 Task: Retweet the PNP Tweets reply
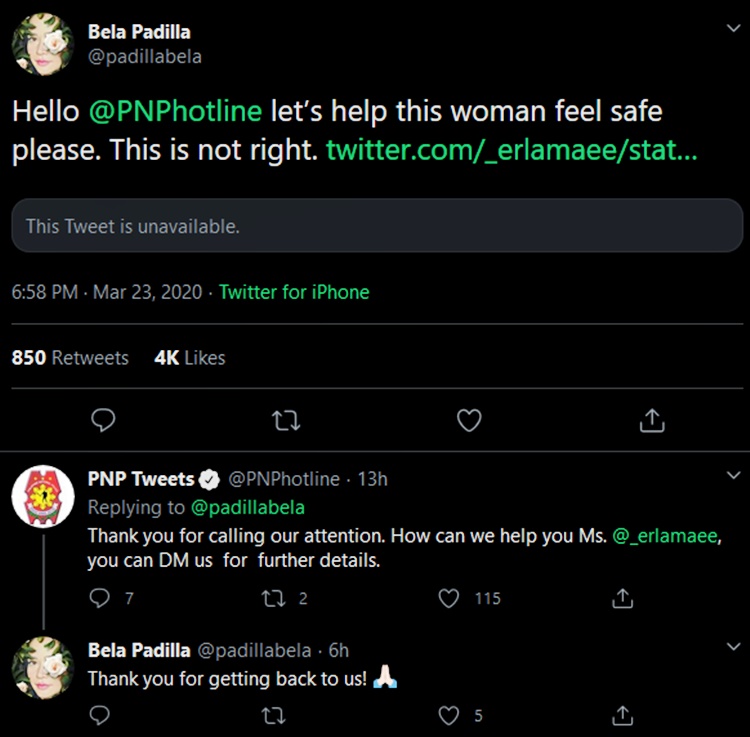click(272, 598)
